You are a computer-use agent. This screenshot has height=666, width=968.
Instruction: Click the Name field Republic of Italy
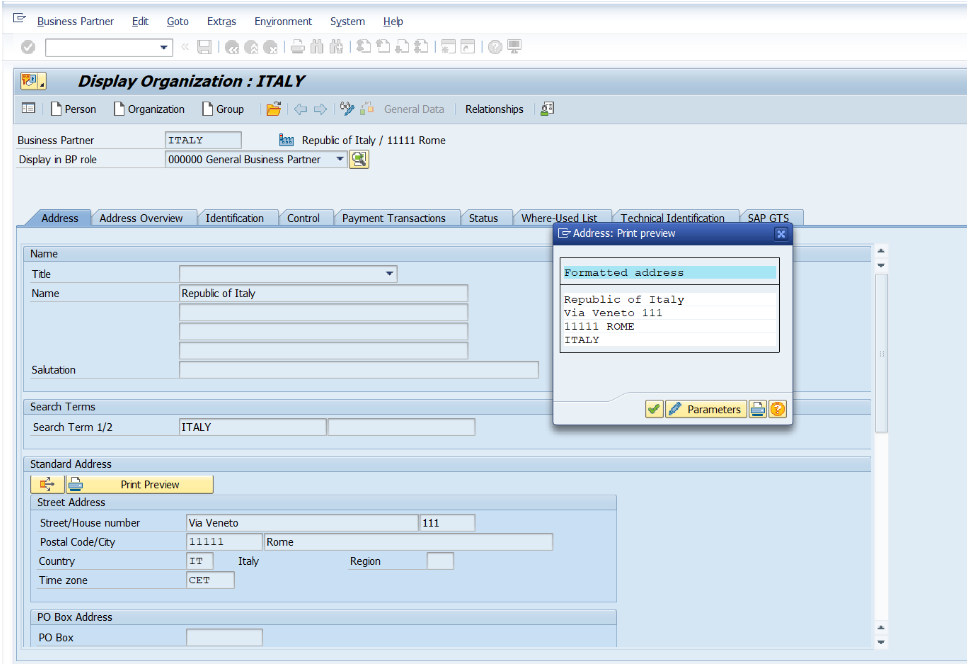point(323,293)
